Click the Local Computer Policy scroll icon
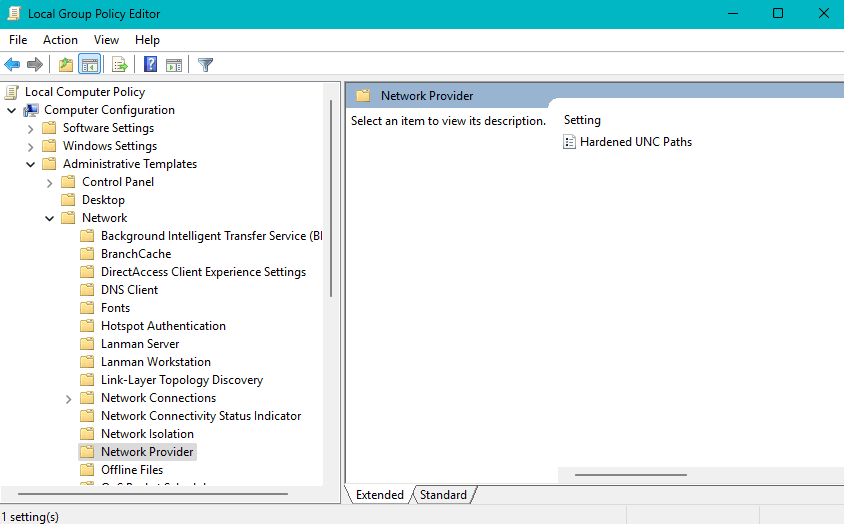This screenshot has width=844, height=524. [x=12, y=92]
